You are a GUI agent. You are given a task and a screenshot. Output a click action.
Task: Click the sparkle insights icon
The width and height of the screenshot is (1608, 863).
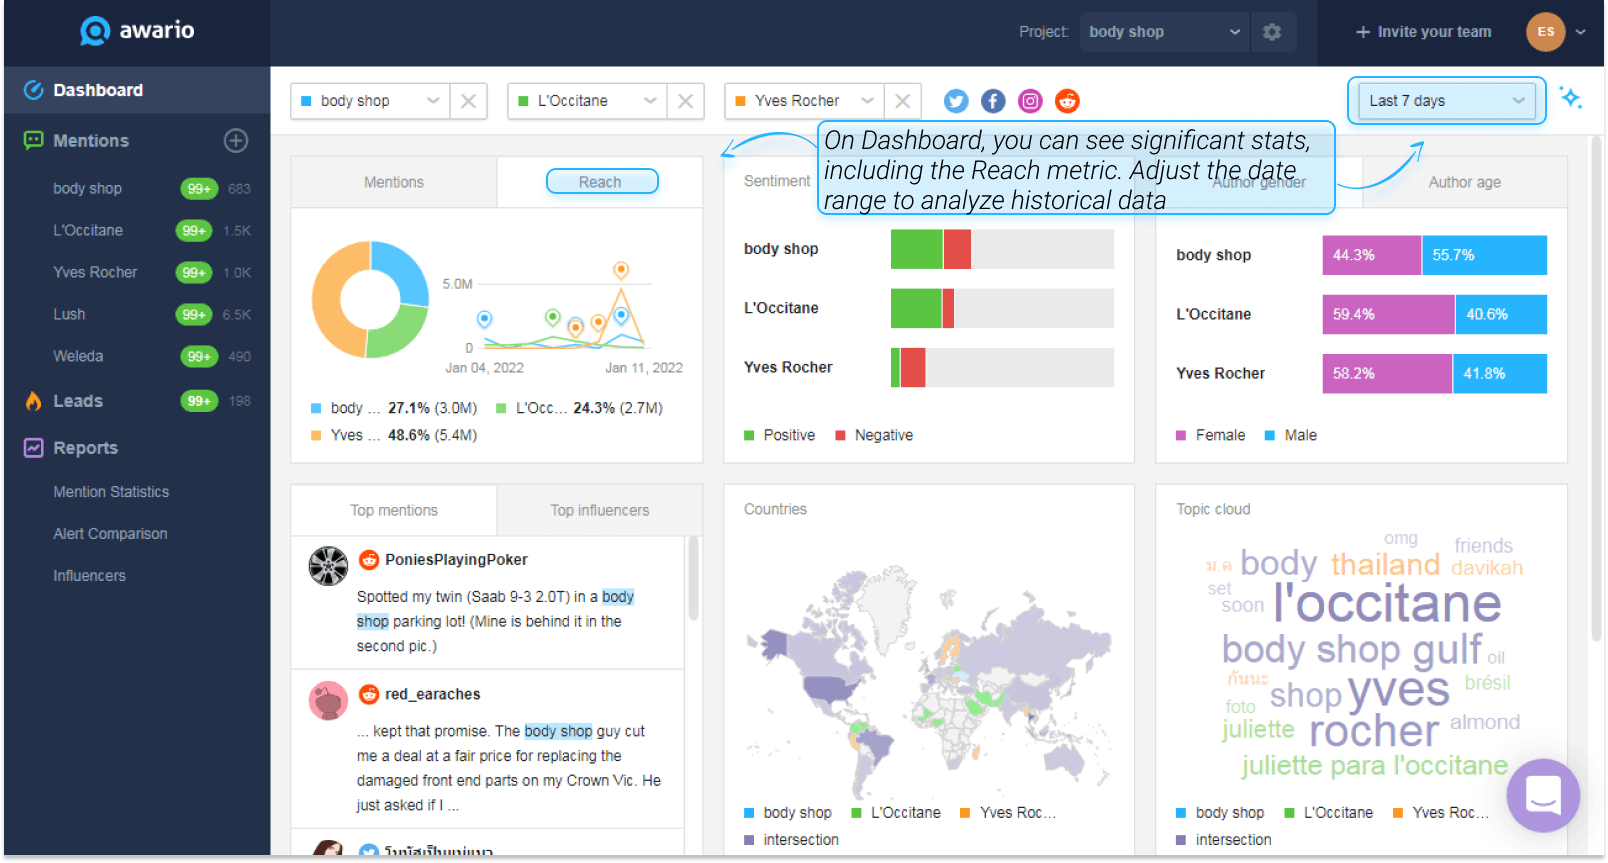(x=1571, y=98)
